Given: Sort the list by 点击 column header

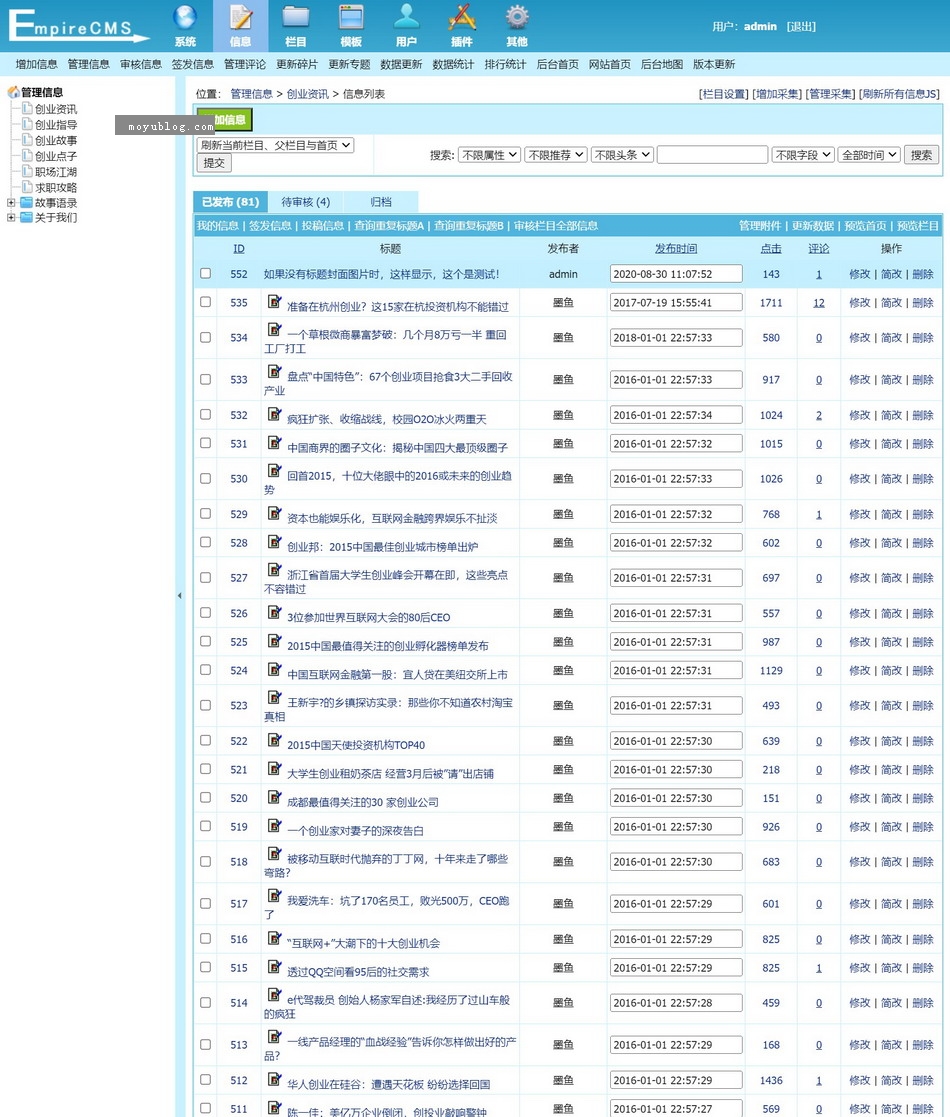Looking at the screenshot, I should pos(771,248).
